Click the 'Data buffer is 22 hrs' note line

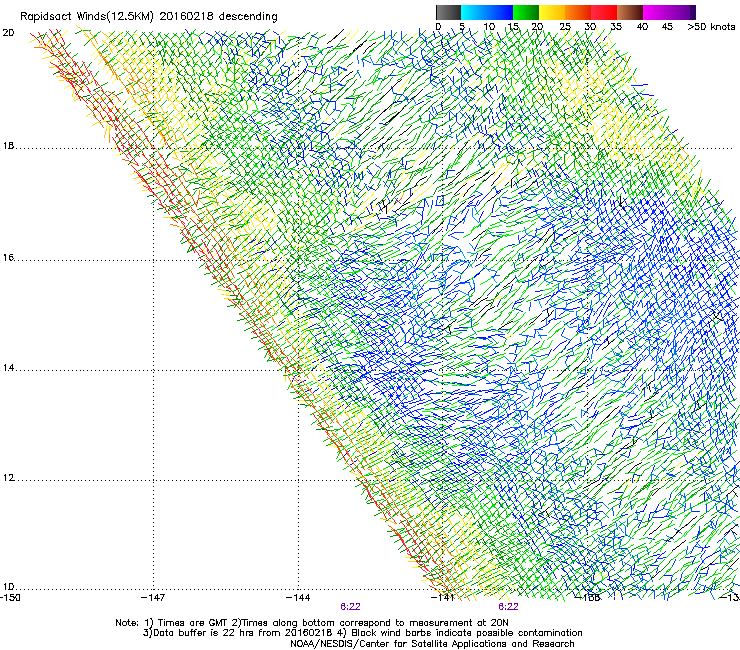tap(362, 633)
